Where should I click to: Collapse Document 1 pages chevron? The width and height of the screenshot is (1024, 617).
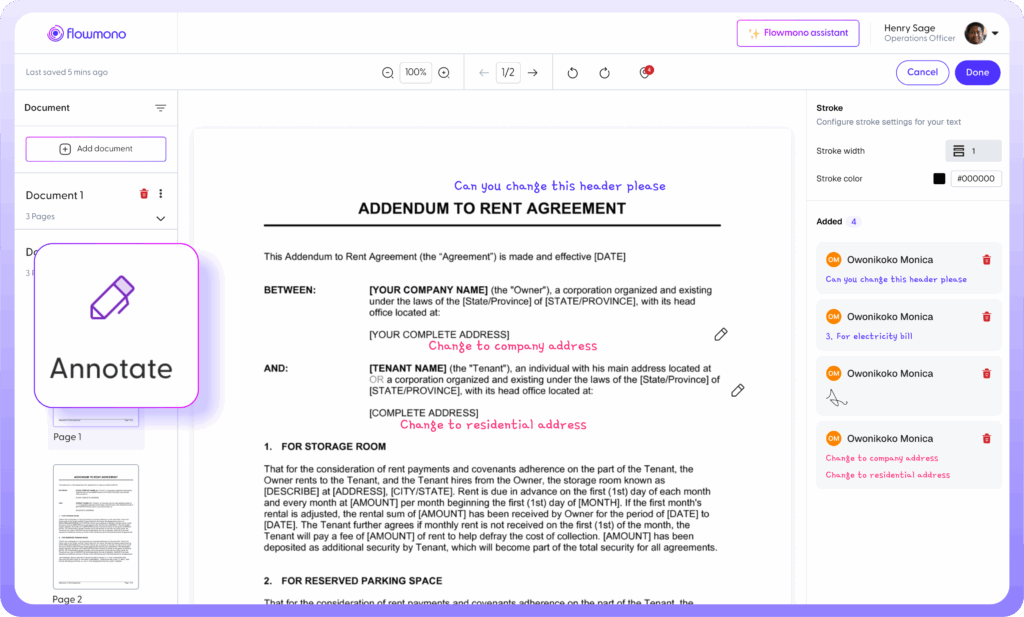(x=160, y=218)
